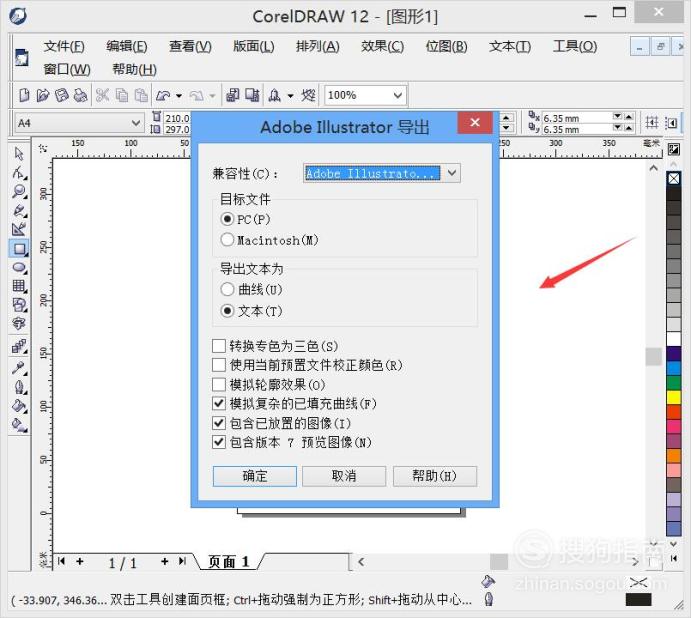Select the Interactive blend tool
This screenshot has width=691, height=618.
(x=19, y=347)
